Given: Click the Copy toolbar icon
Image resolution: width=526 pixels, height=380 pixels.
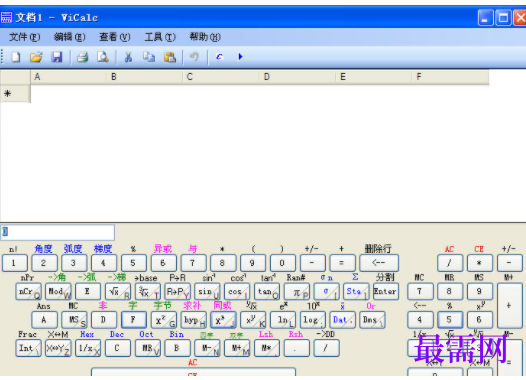Looking at the screenshot, I should tap(149, 57).
